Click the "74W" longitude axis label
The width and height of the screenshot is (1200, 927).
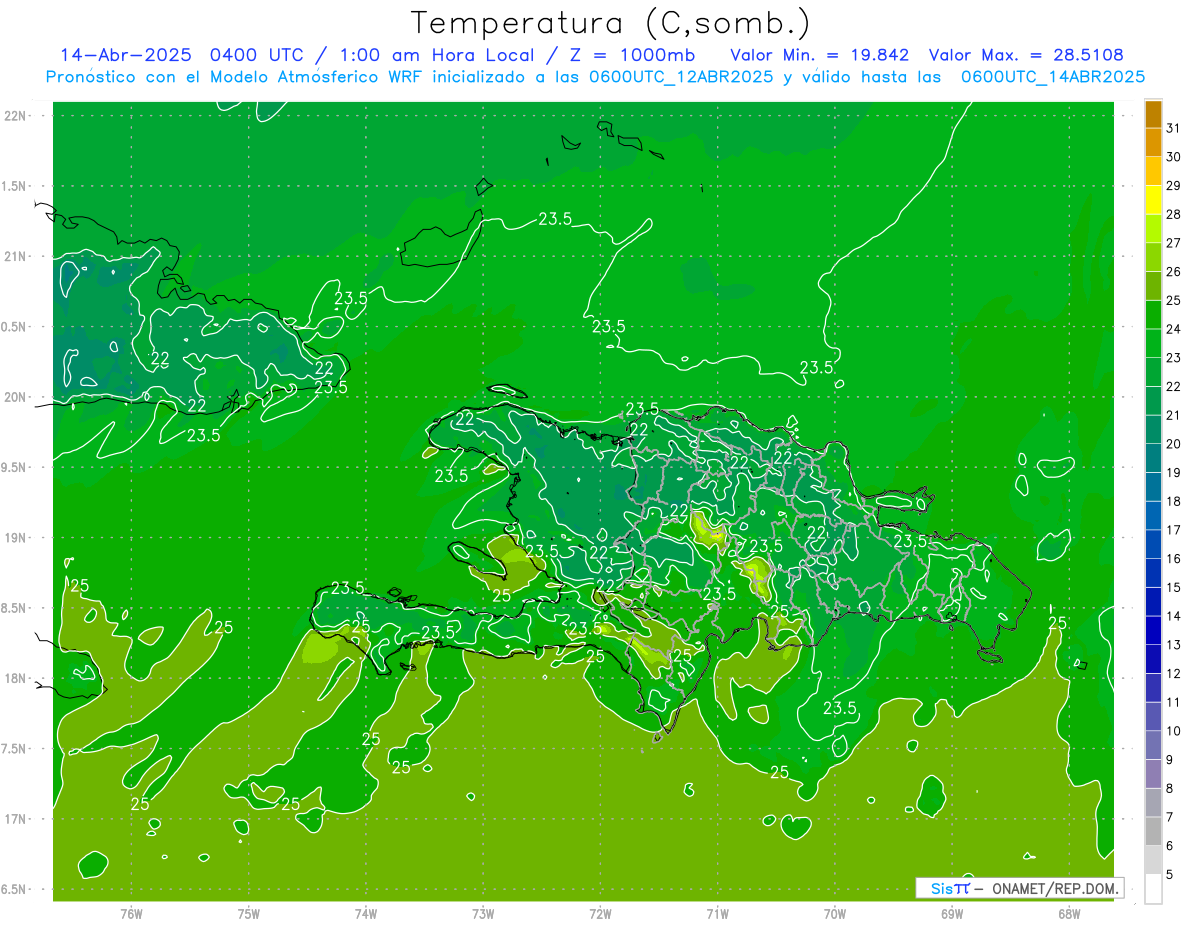pos(365,914)
